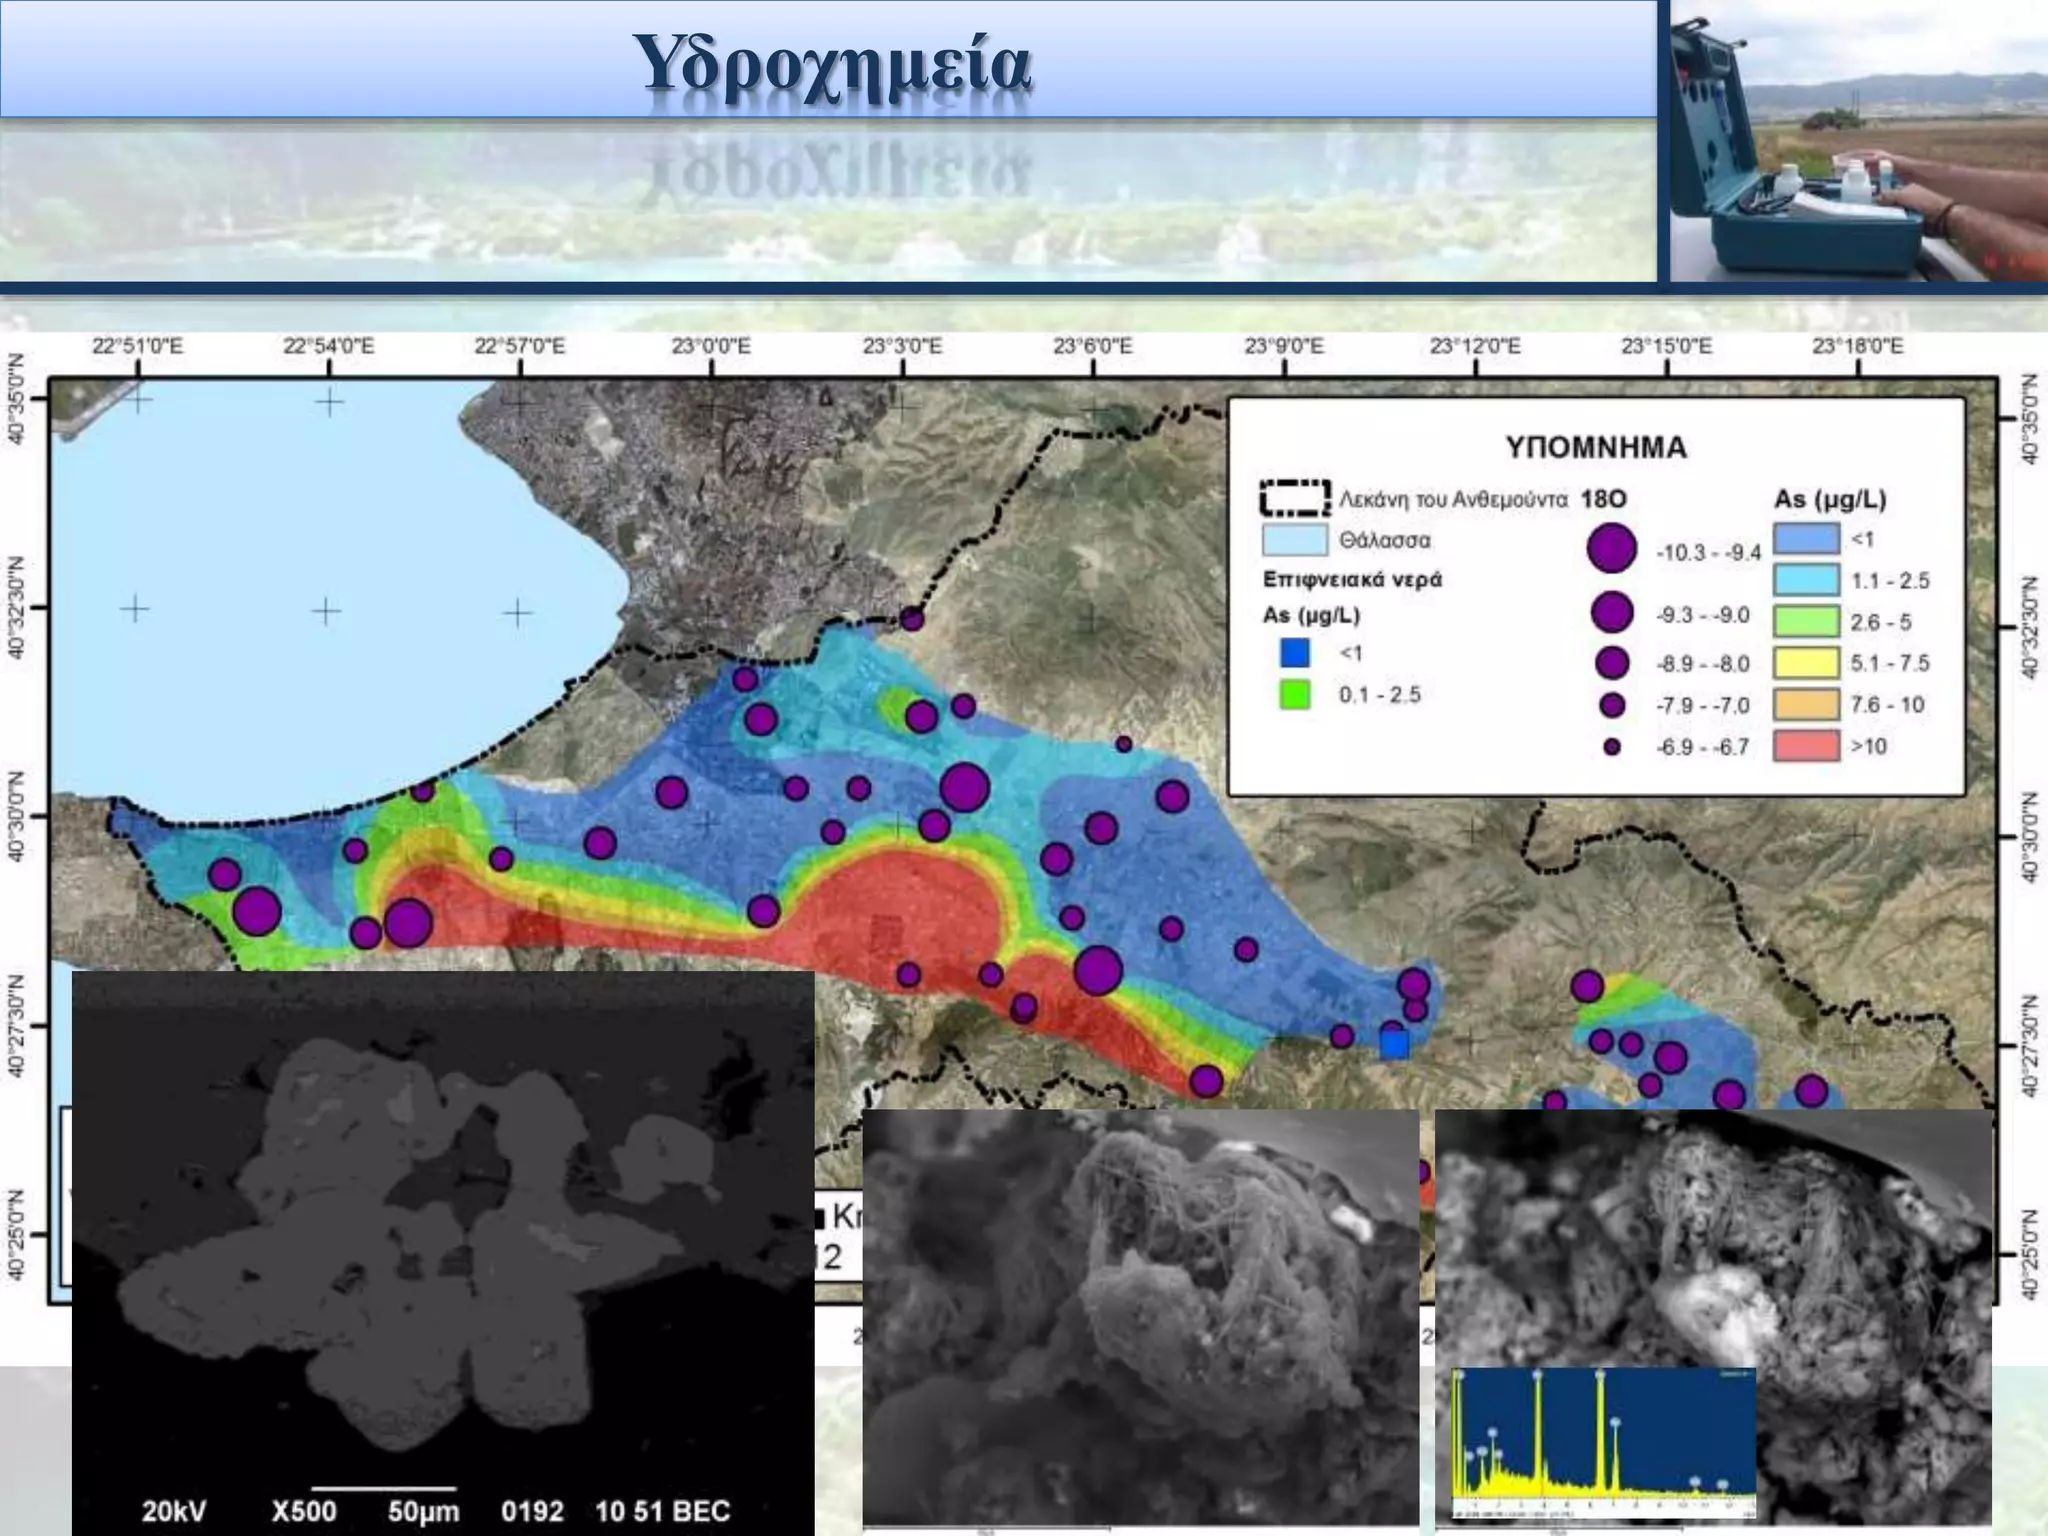
Task: Click the green 2.6 - 5 legend swatch
Action: point(1806,621)
